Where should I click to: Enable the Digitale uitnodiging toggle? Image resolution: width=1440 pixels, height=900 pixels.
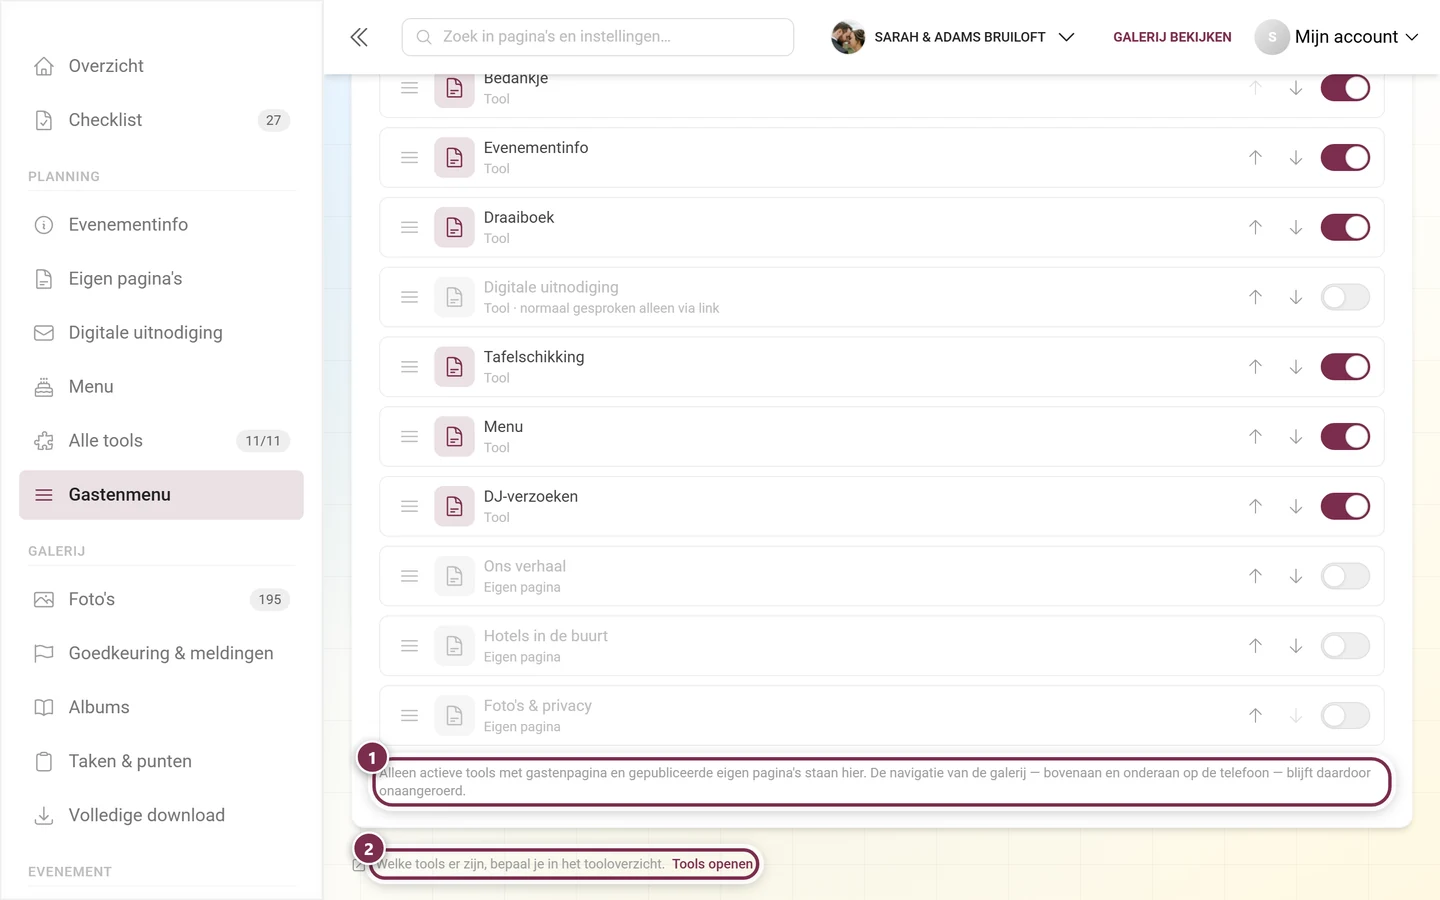tap(1345, 297)
